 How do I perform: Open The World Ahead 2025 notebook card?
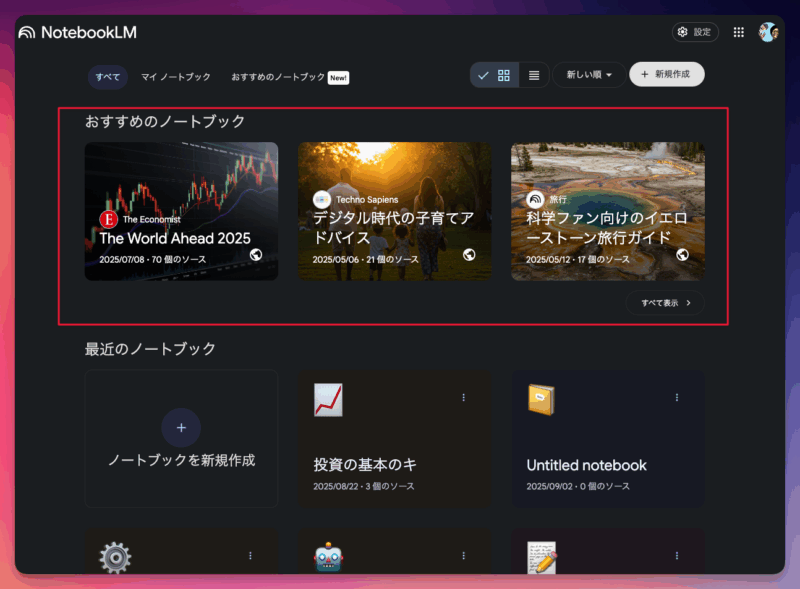point(181,211)
